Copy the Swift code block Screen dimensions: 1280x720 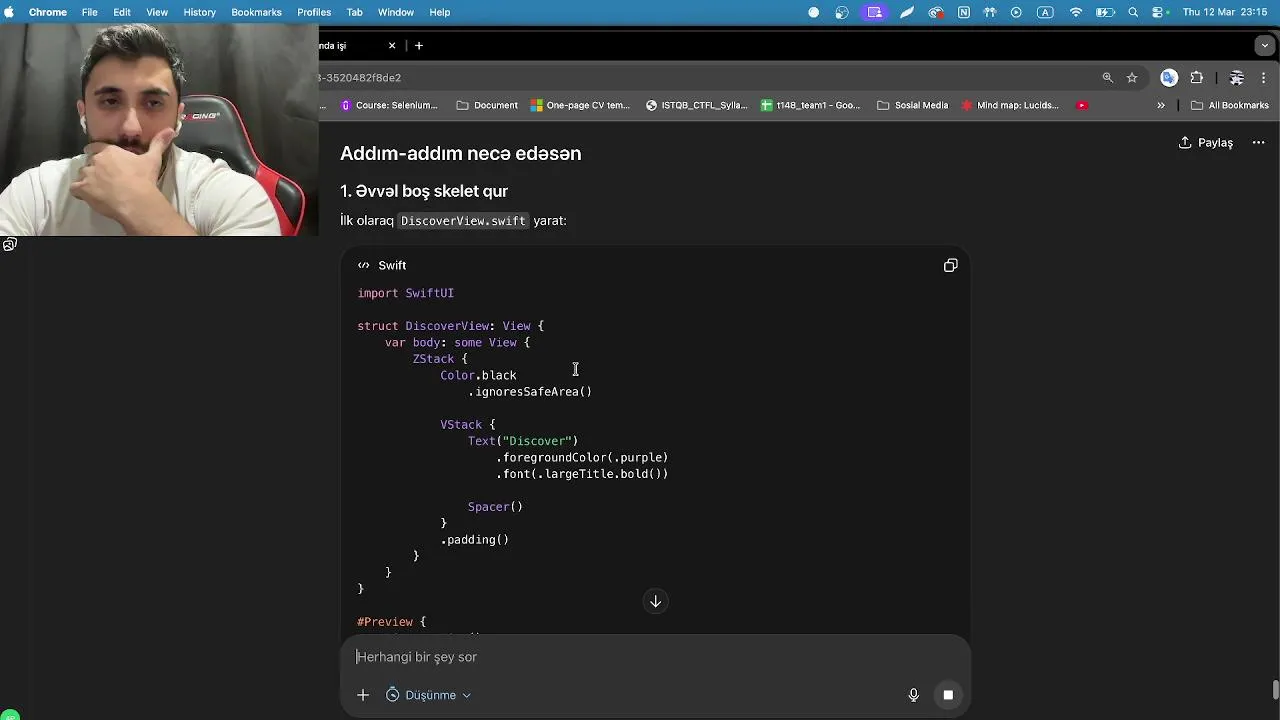(x=950, y=265)
